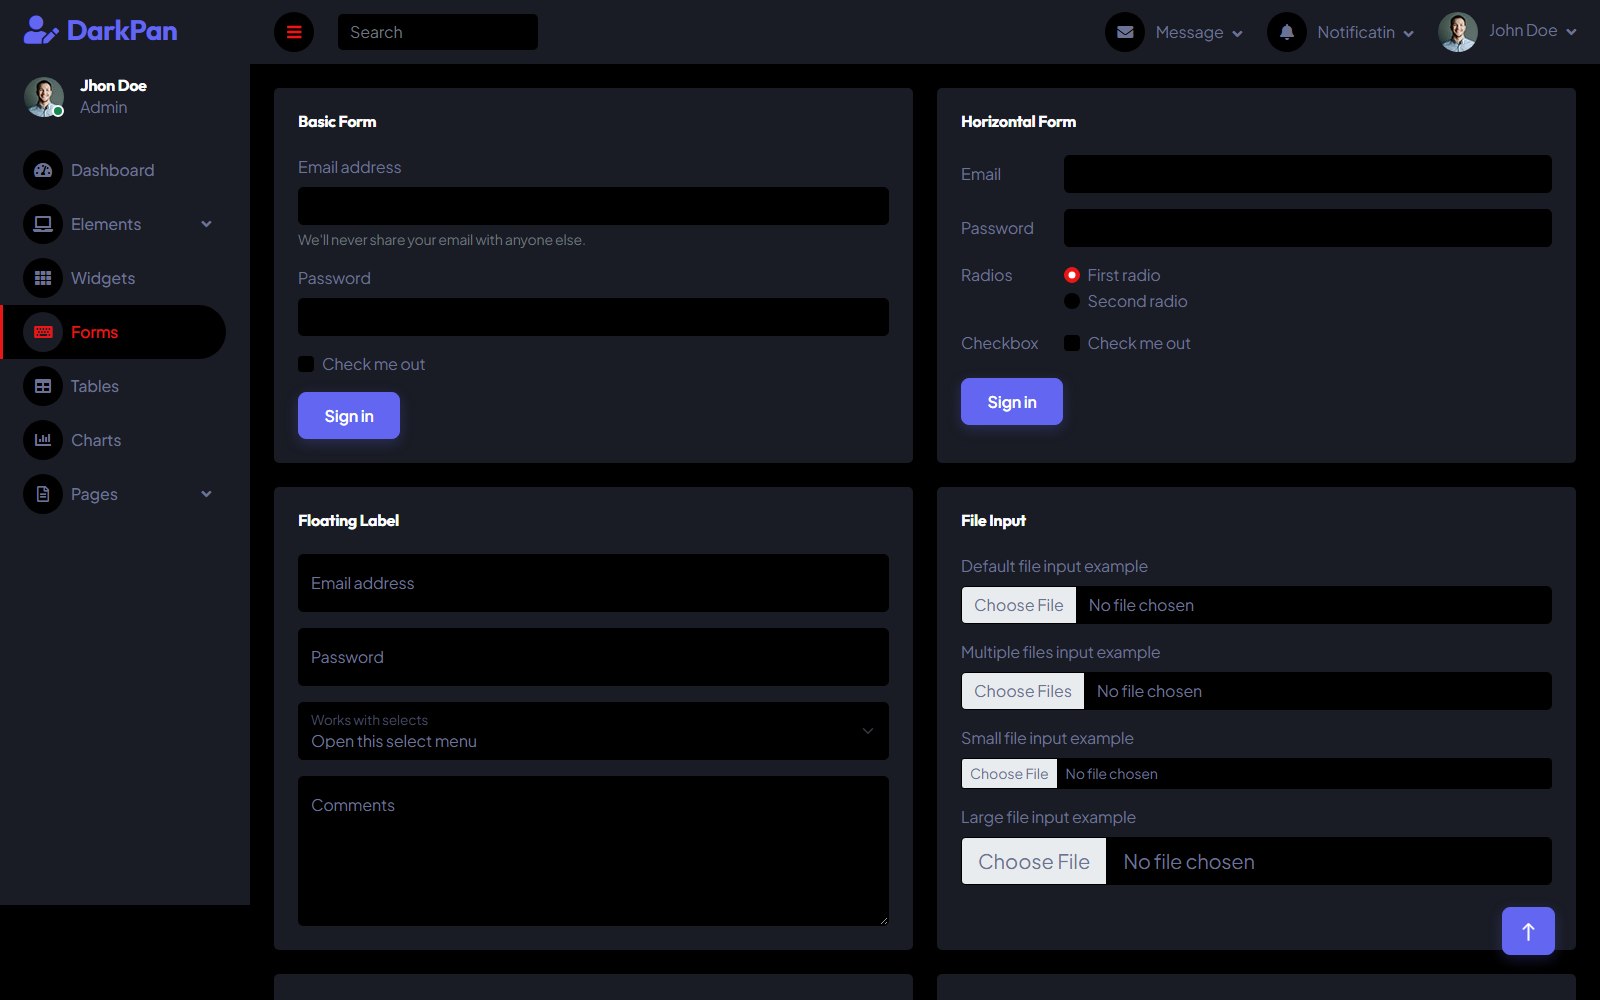The image size is (1600, 1000).
Task: Click the Comments textarea
Action: [593, 851]
